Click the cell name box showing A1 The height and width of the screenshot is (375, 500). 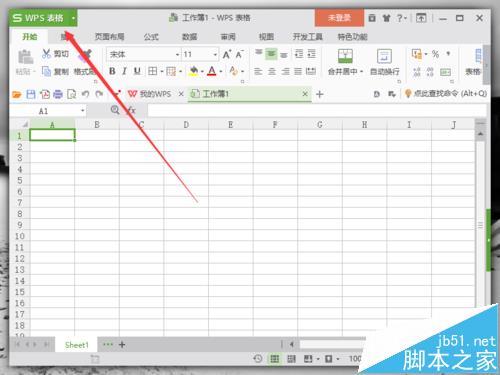pos(48,111)
